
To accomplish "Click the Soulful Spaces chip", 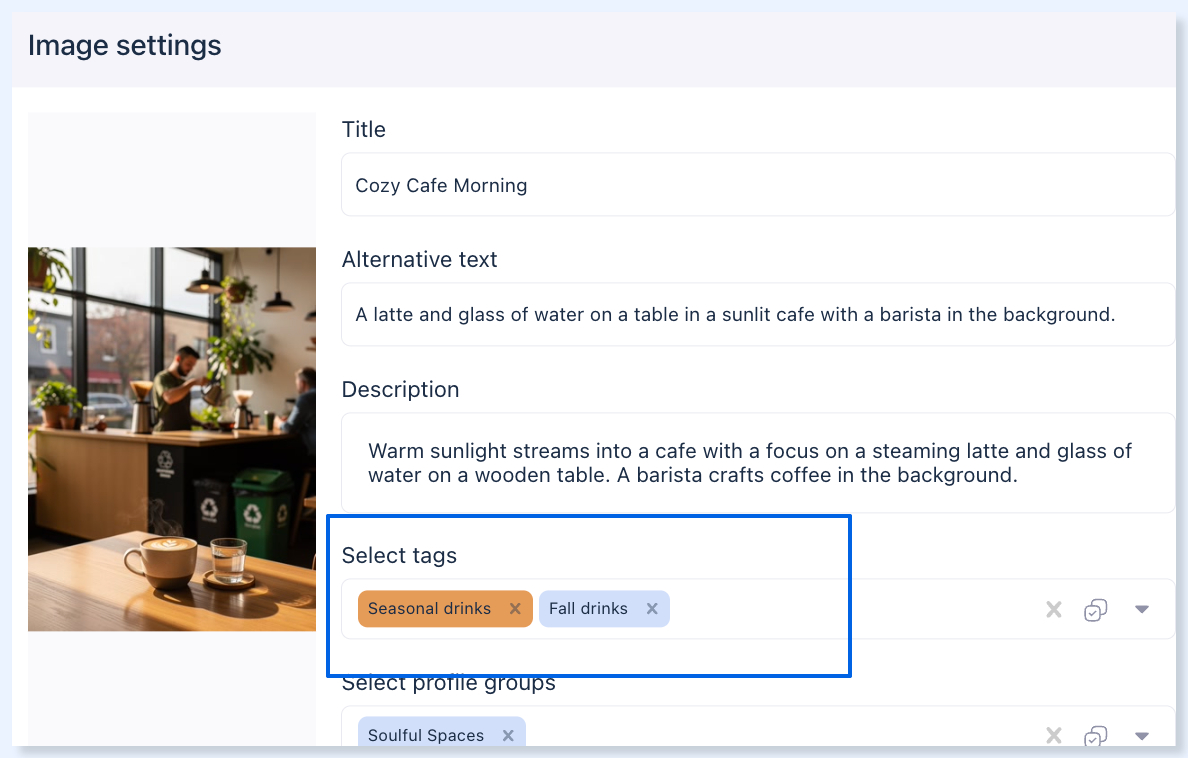I will click(426, 735).
